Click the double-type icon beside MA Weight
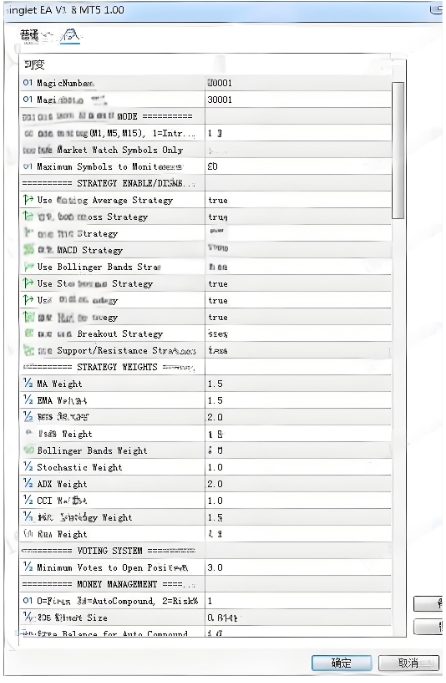 click(28, 383)
